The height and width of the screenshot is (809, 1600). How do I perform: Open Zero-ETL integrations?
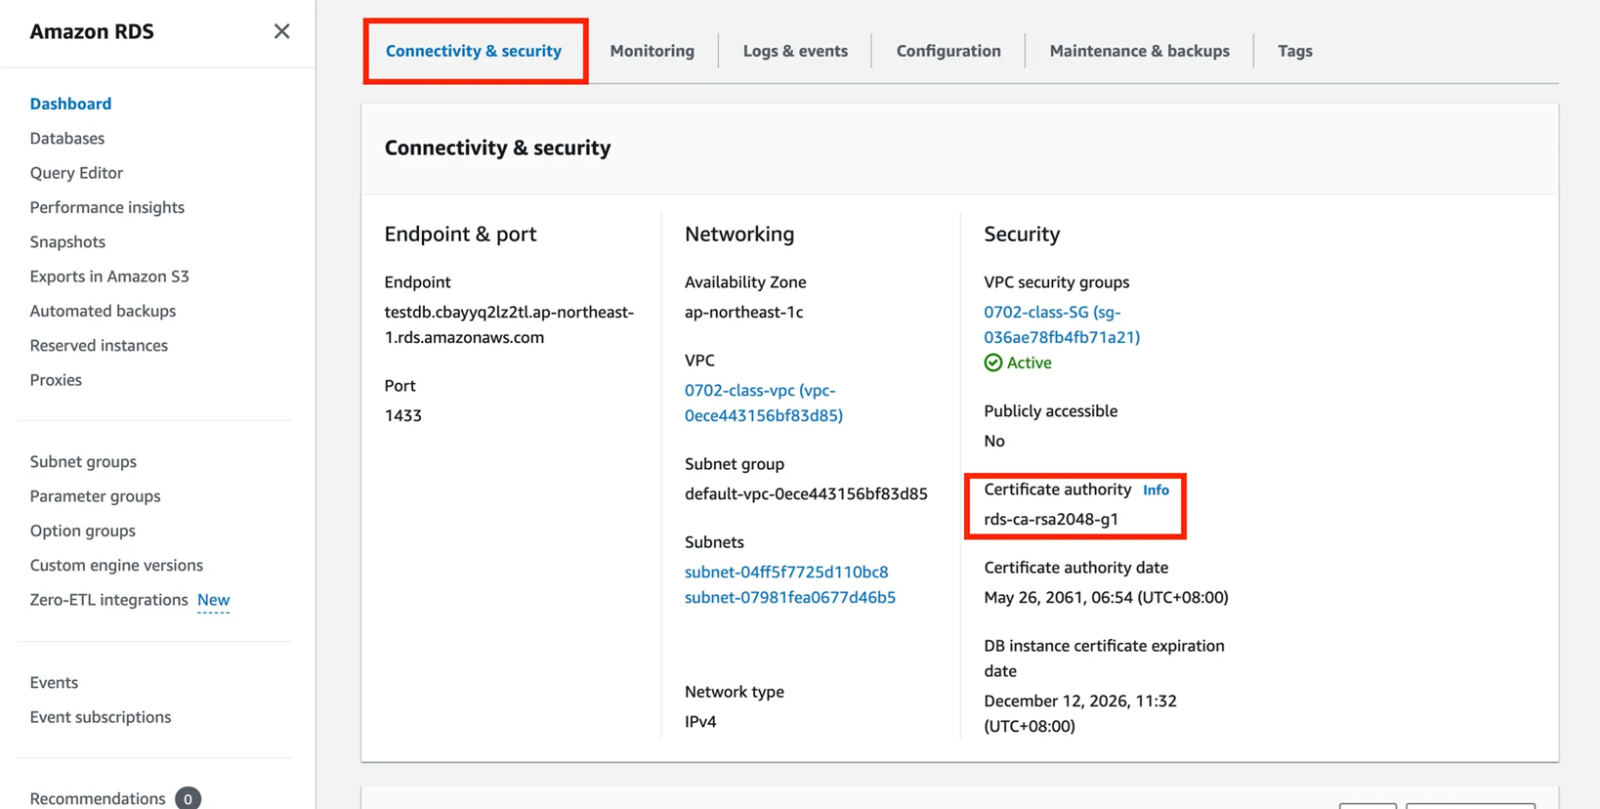coord(109,600)
